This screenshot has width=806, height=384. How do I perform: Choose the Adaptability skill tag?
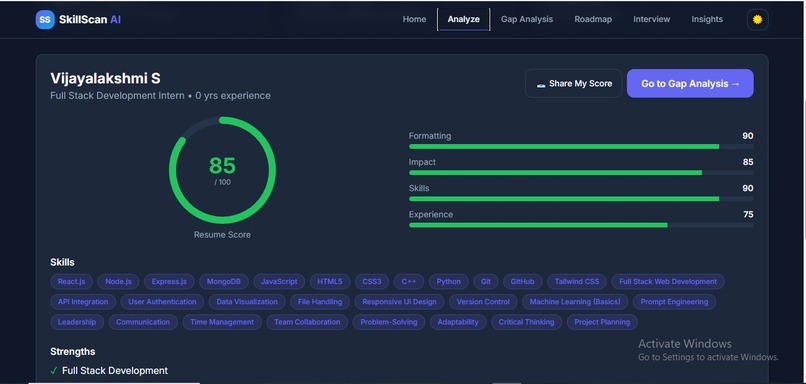tap(458, 322)
